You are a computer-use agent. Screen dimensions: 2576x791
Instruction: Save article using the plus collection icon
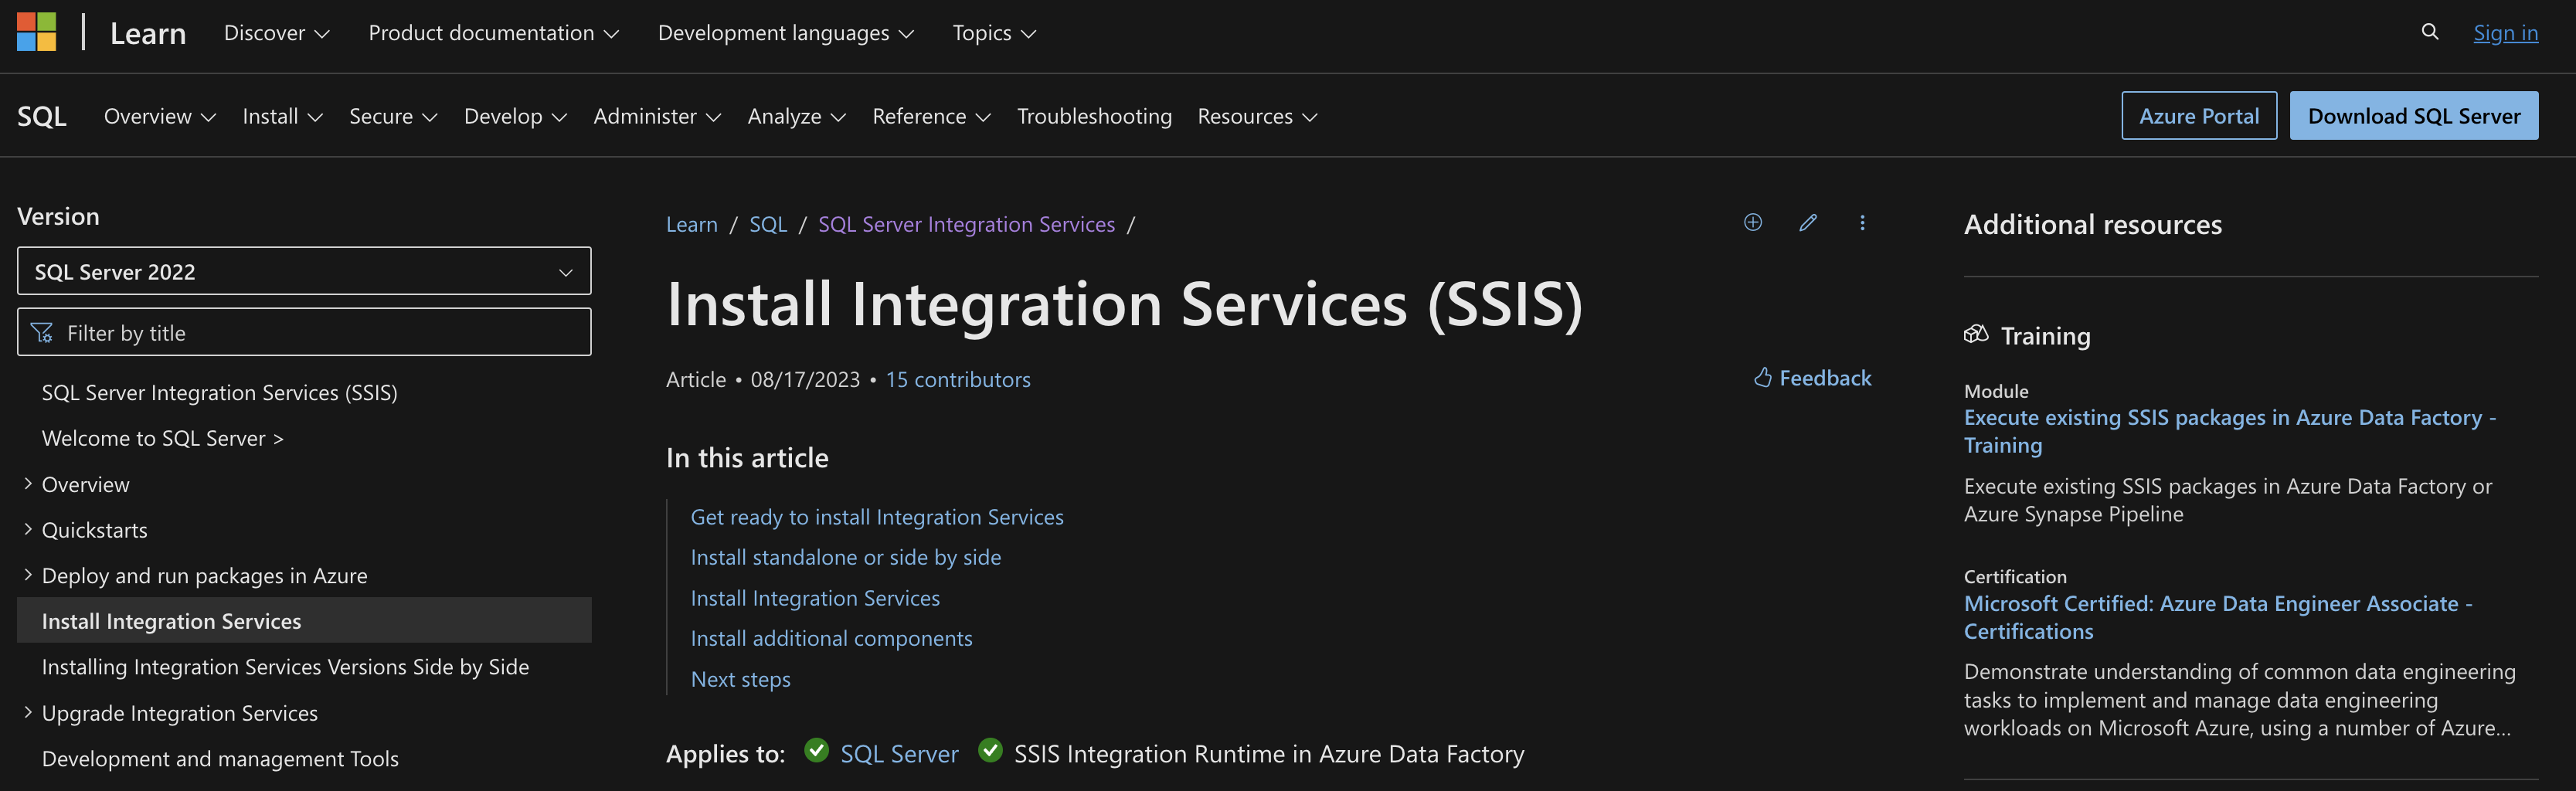1752,222
